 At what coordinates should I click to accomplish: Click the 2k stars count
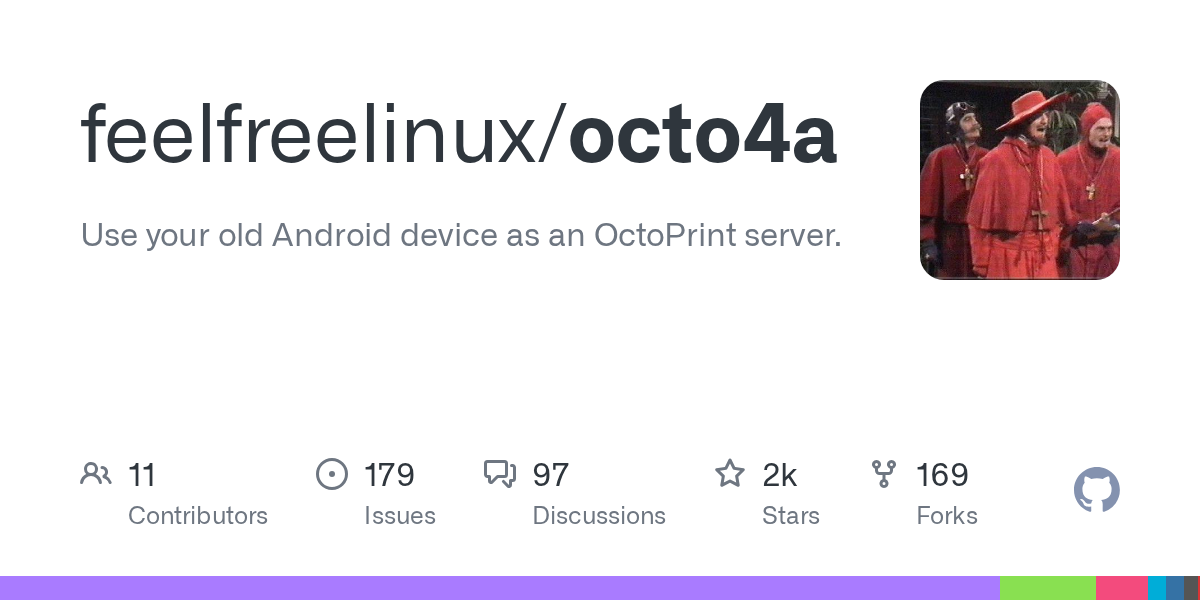tap(780, 474)
